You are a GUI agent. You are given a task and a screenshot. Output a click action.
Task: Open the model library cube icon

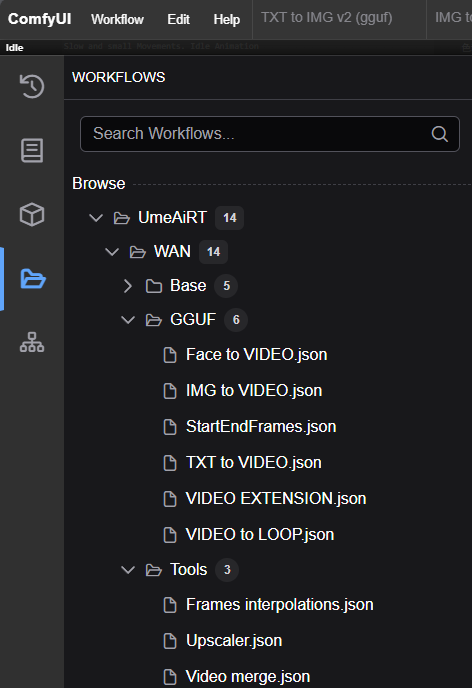coord(32,215)
